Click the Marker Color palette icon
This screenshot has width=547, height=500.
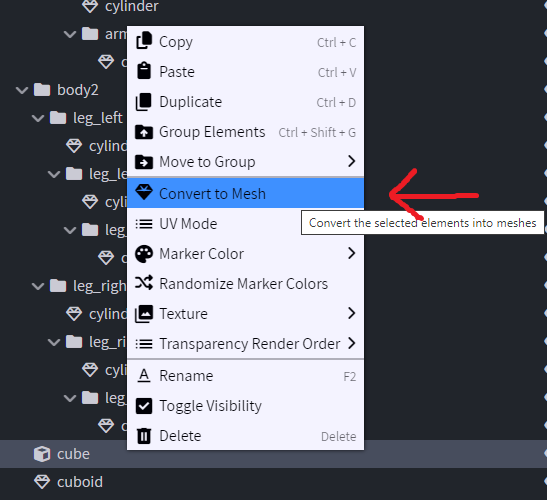click(x=144, y=254)
